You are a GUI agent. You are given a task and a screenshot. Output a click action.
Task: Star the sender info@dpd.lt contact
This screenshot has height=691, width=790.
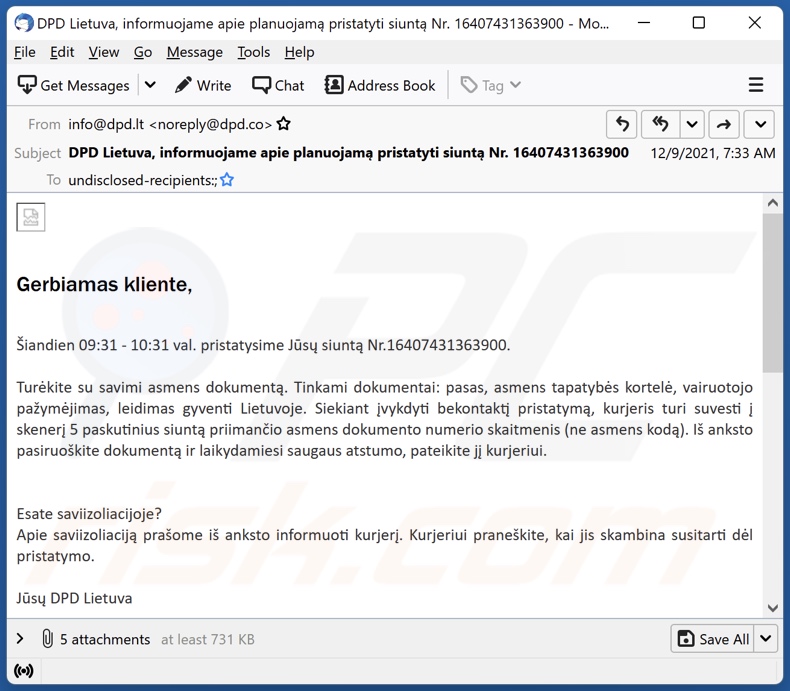(x=284, y=123)
